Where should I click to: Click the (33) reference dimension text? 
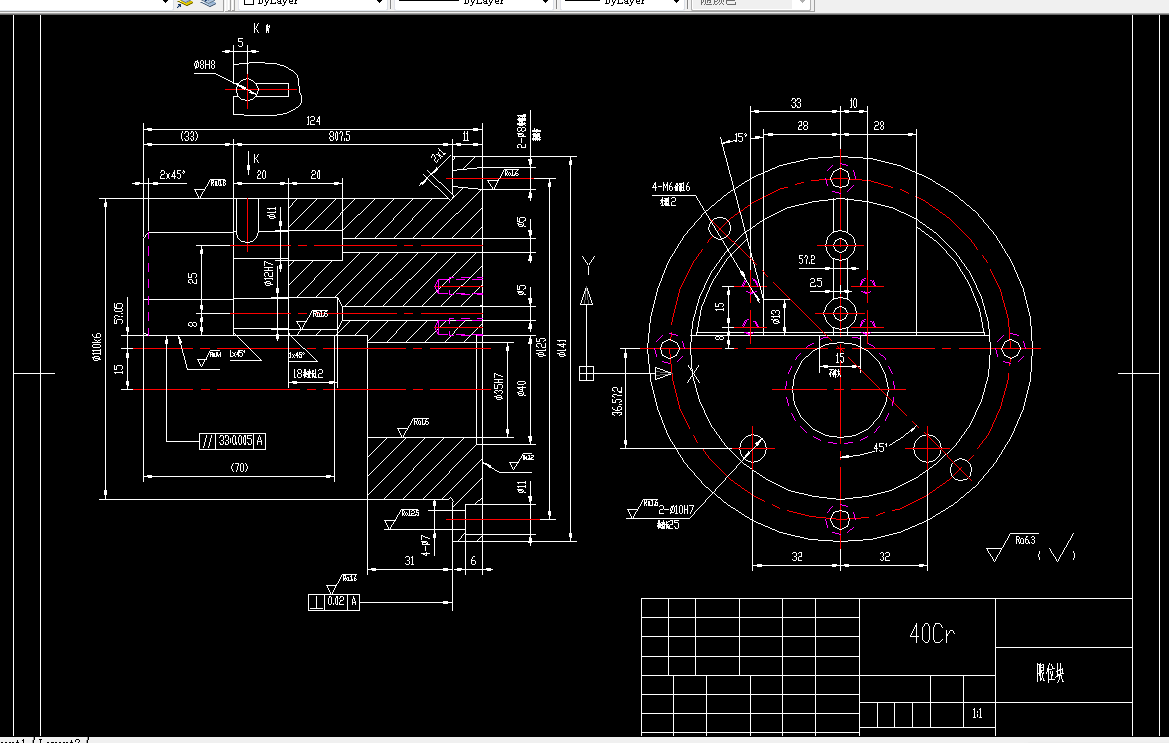tap(189, 136)
